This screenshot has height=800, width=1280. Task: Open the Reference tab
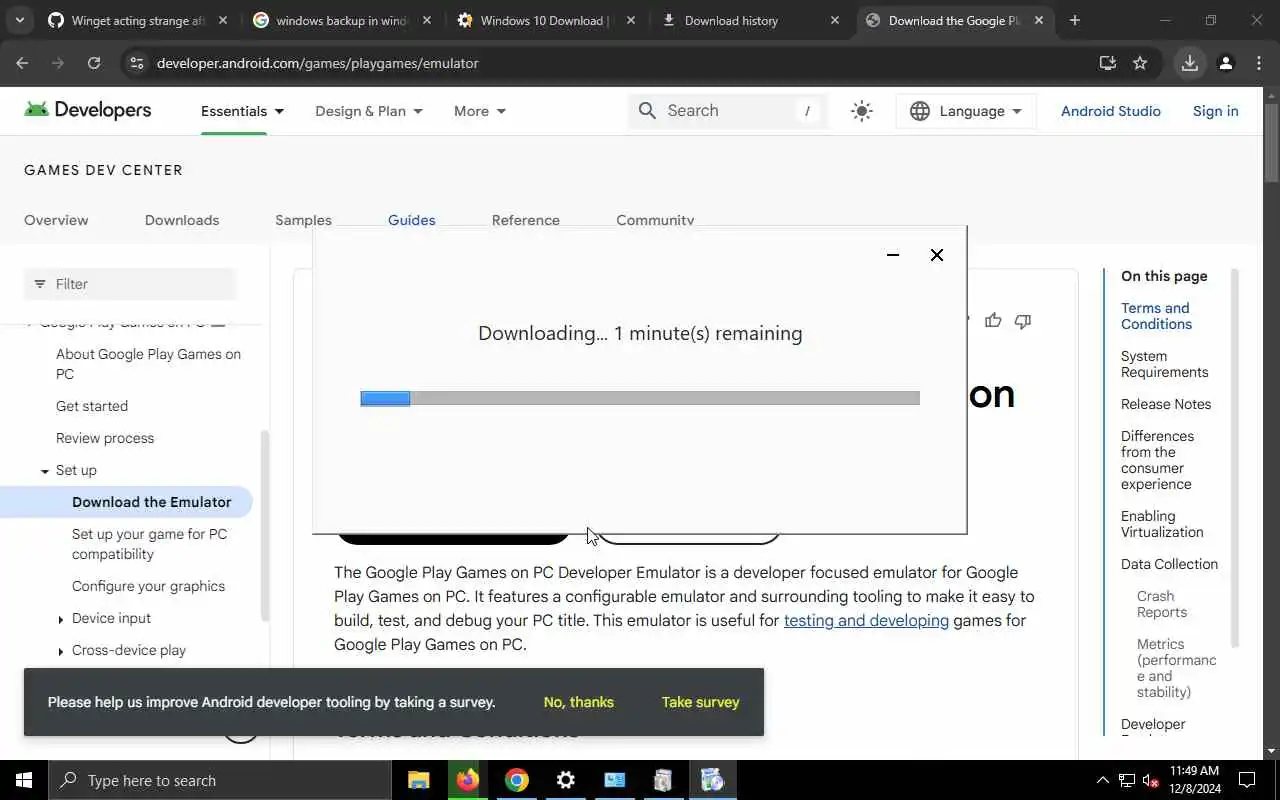tap(526, 220)
